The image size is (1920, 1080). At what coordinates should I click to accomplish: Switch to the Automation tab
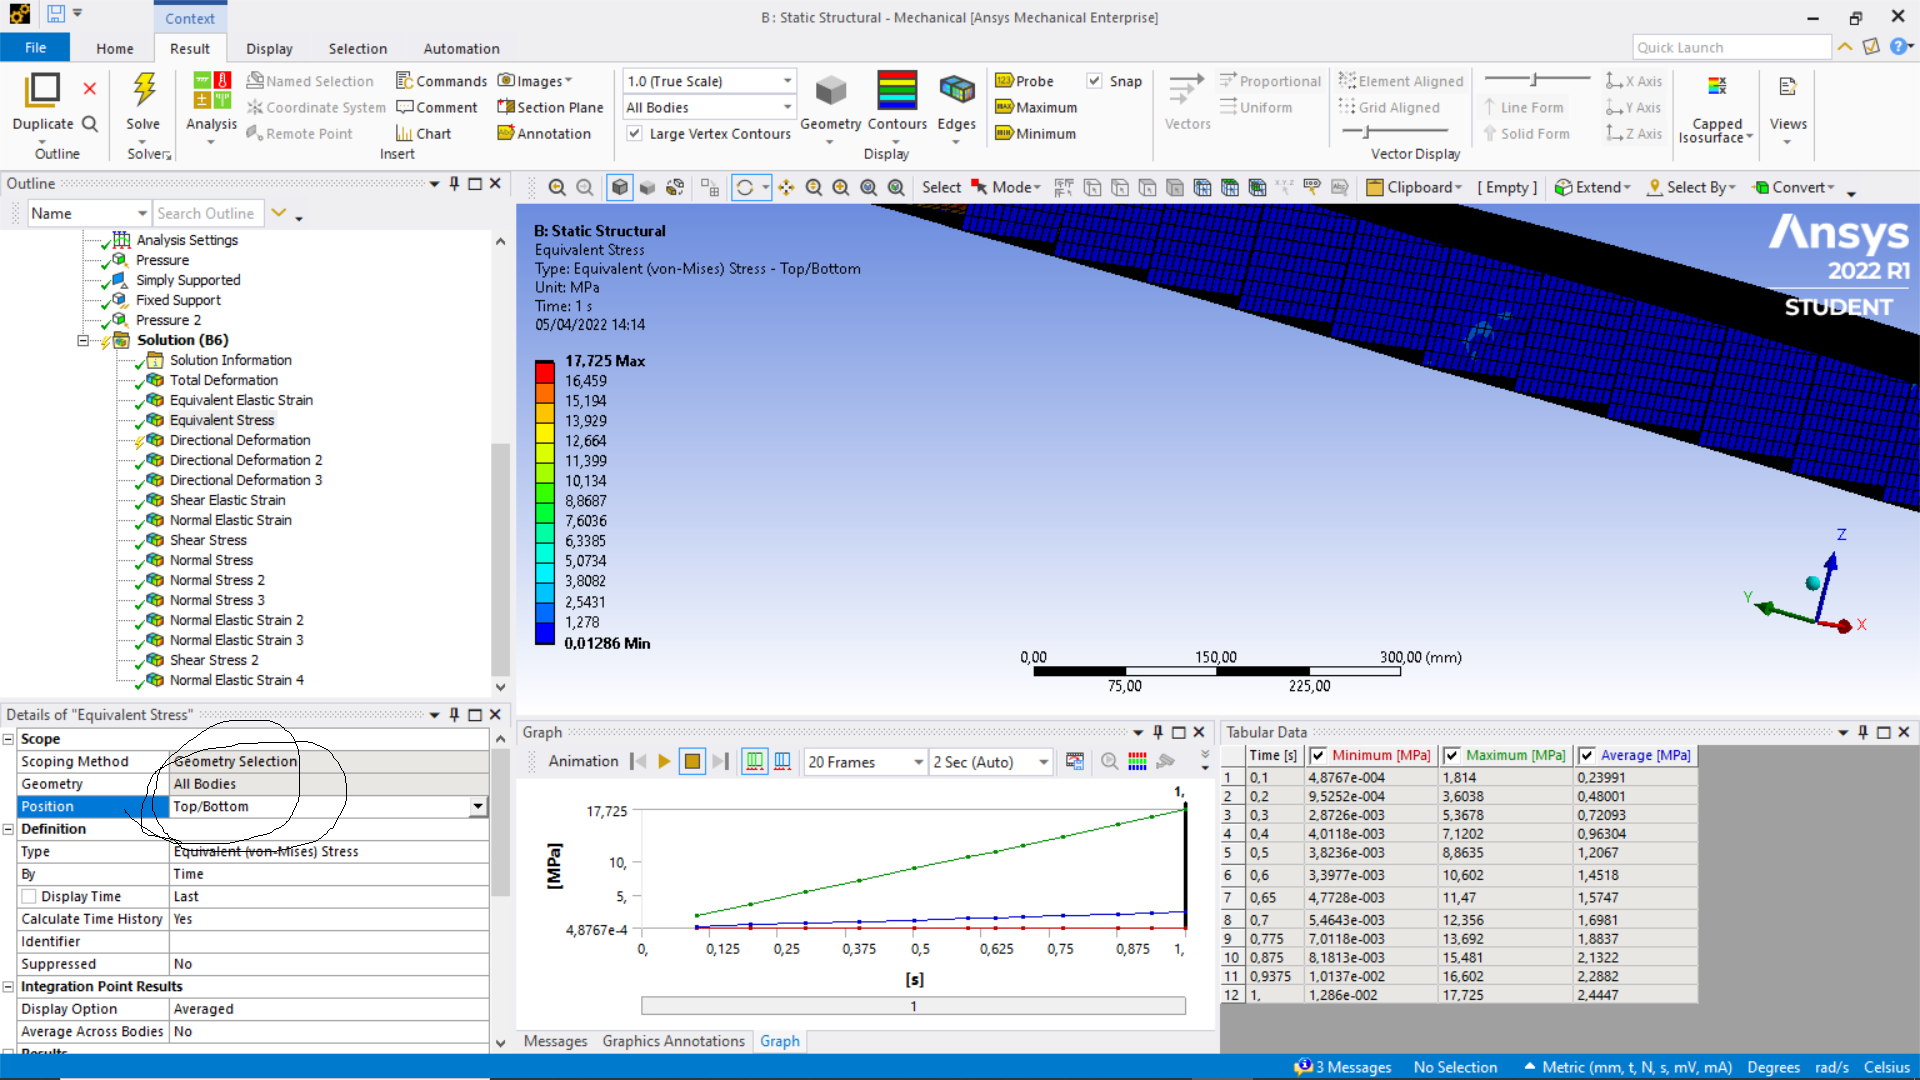pyautogui.click(x=461, y=48)
